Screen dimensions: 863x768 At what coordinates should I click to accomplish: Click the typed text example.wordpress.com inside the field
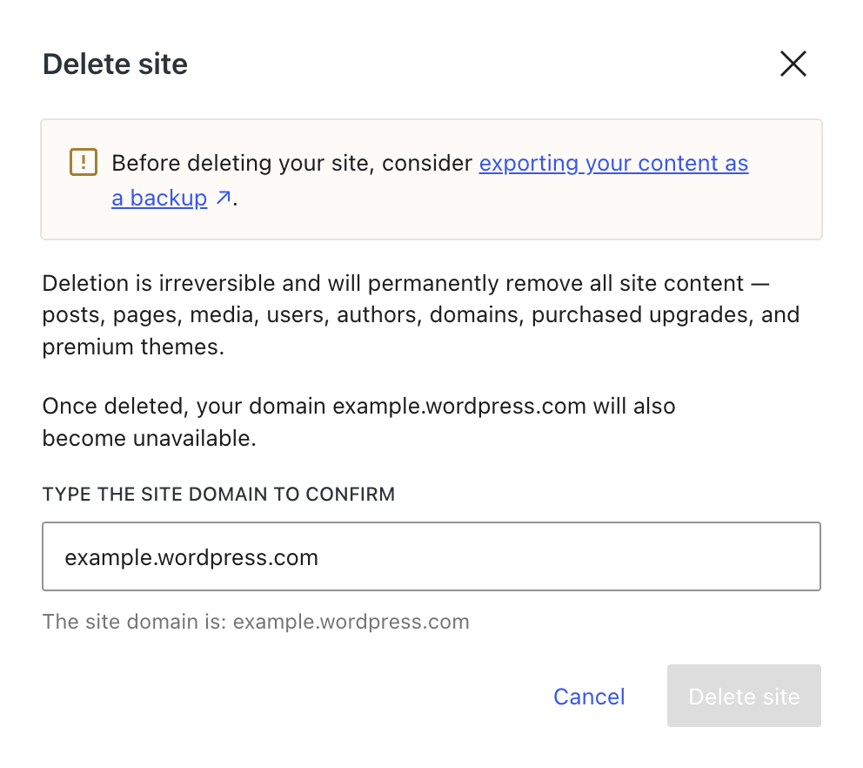click(190, 556)
